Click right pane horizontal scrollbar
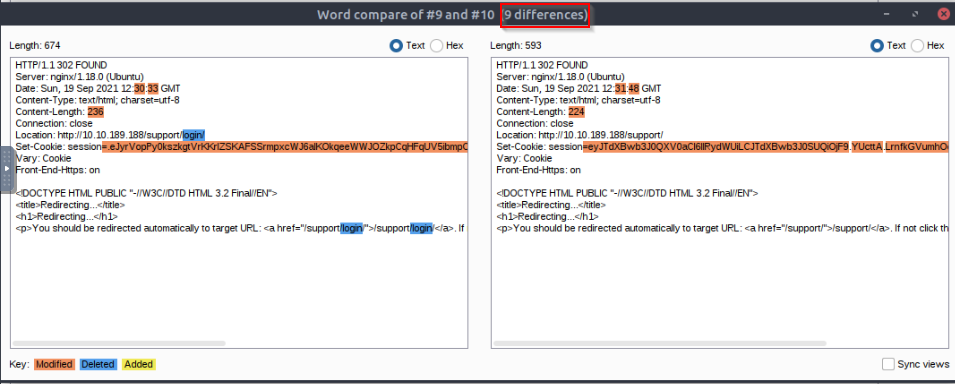955x384 pixels. (660, 344)
